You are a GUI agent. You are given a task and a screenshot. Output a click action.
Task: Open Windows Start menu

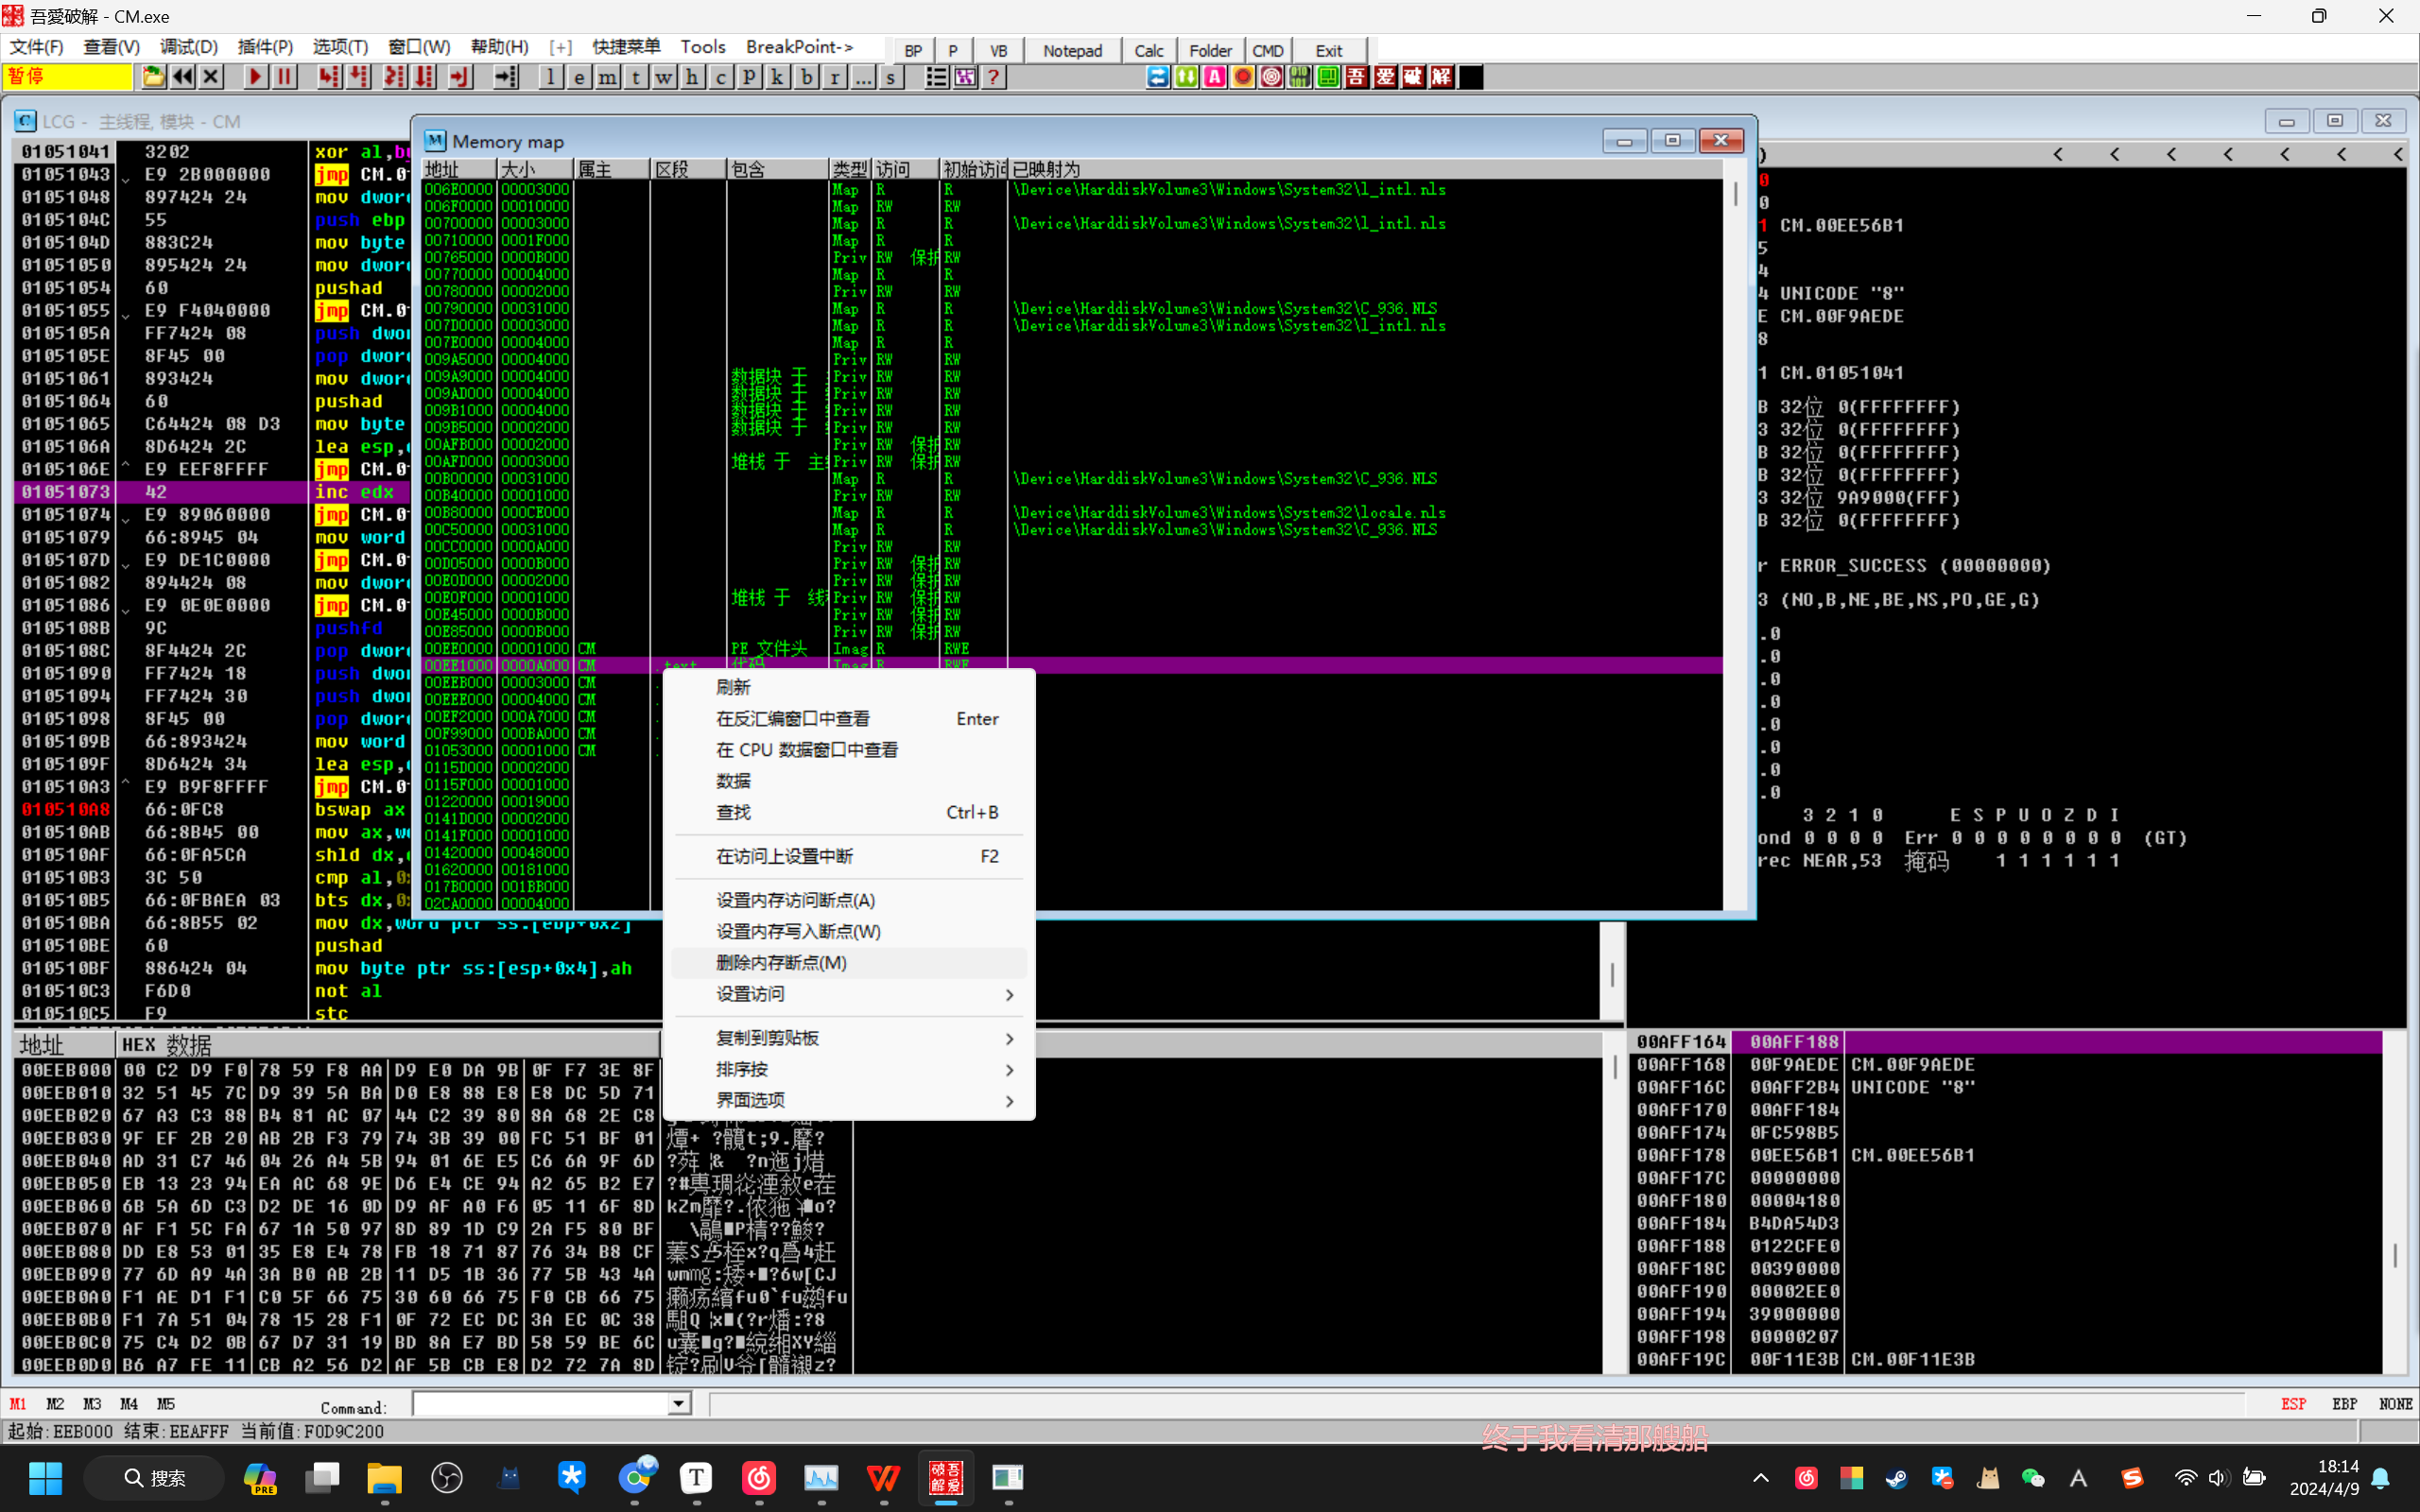point(45,1477)
